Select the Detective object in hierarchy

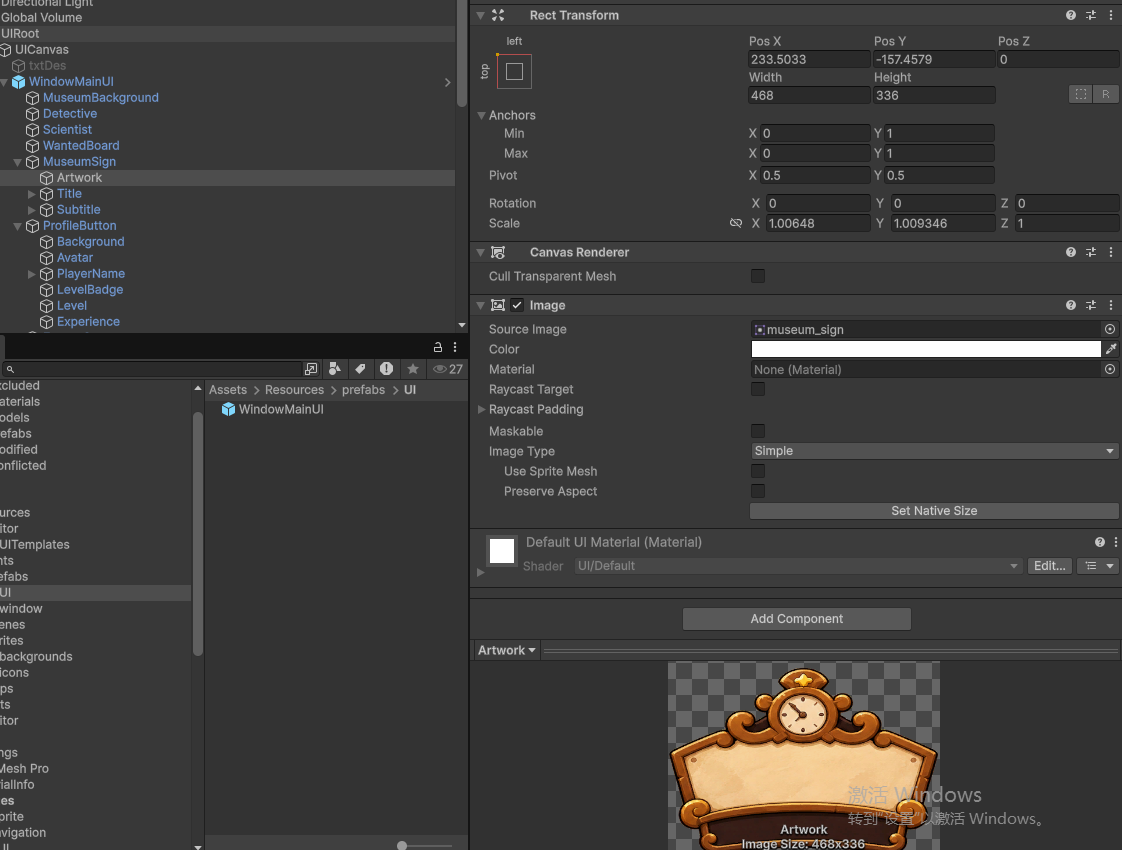tap(69, 114)
